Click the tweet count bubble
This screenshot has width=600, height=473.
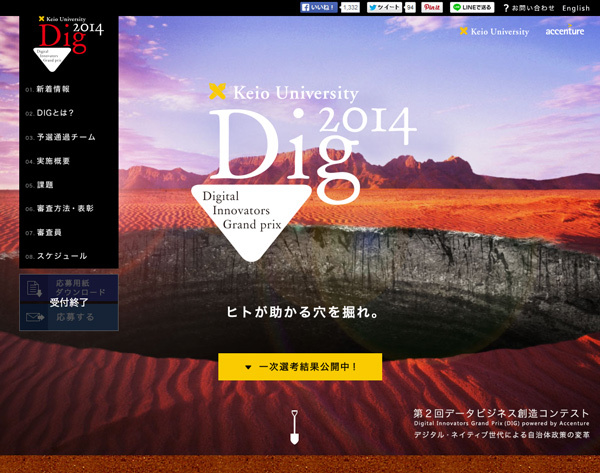tap(410, 7)
